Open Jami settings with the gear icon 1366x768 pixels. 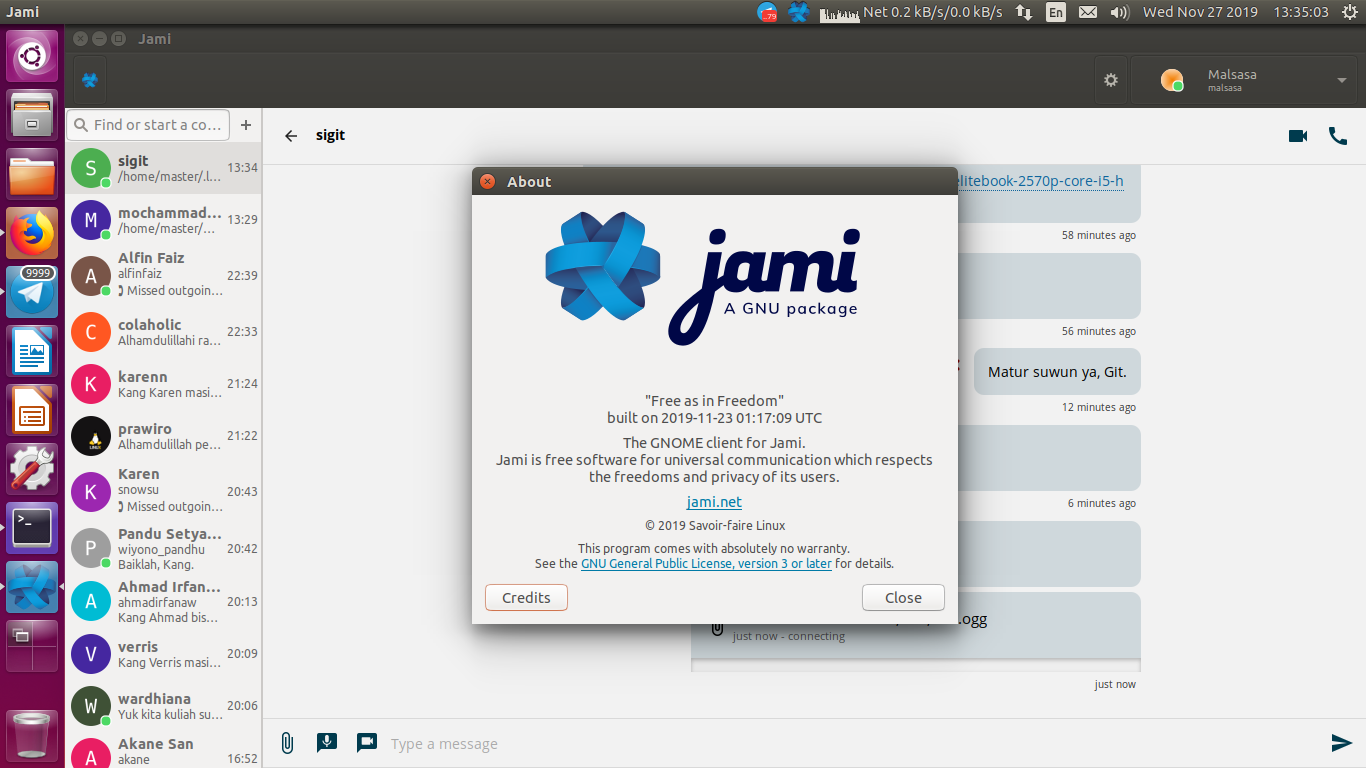pyautogui.click(x=1110, y=80)
